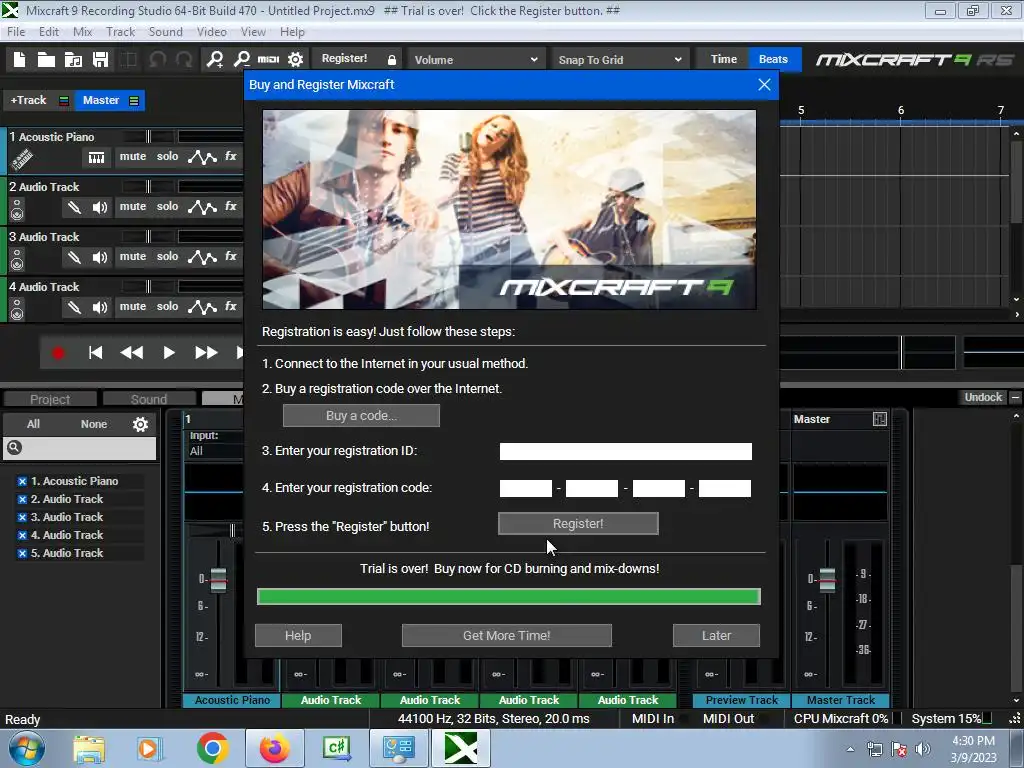
Task: Uncheck 5. Audio Track in track list
Action: (x=22, y=553)
